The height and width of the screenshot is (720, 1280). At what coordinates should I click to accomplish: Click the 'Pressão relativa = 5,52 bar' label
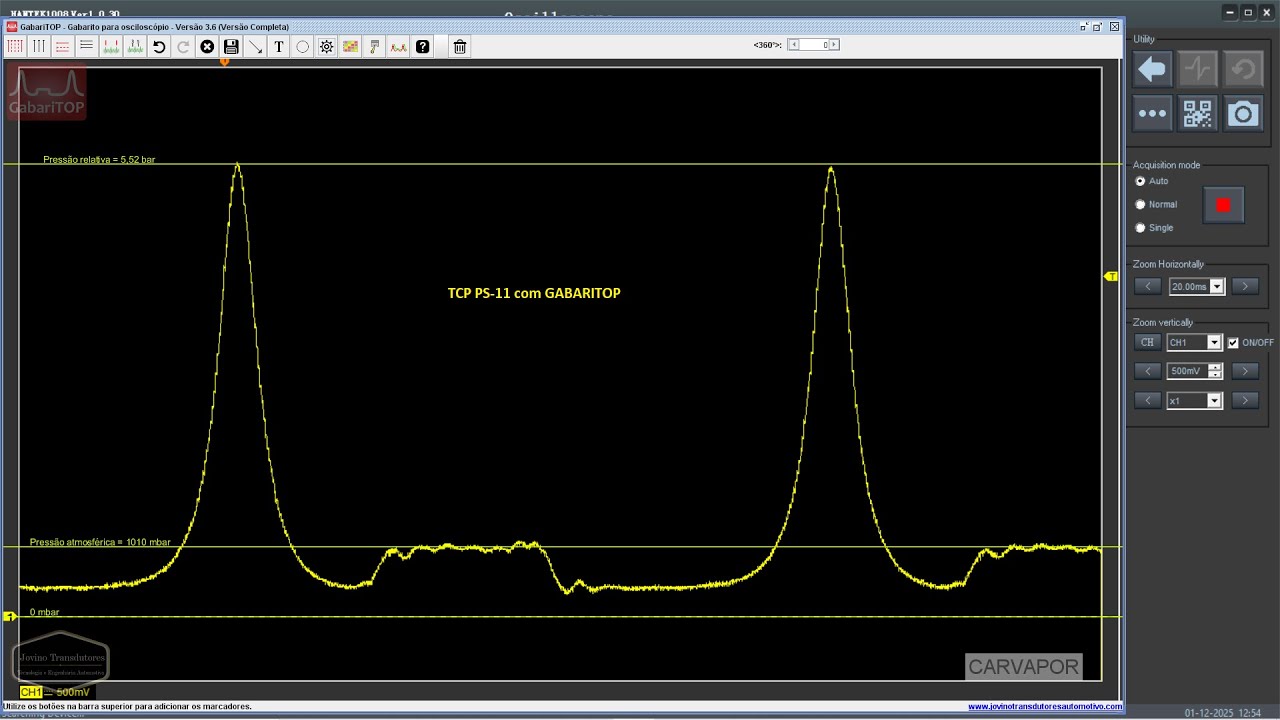(99, 160)
